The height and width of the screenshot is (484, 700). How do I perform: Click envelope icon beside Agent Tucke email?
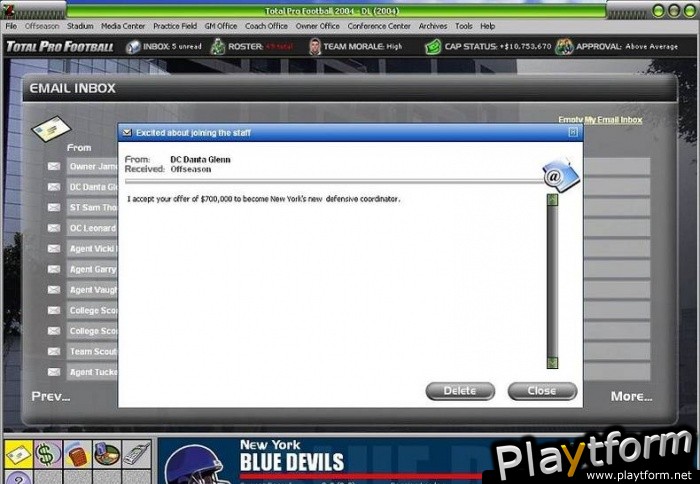coord(54,372)
